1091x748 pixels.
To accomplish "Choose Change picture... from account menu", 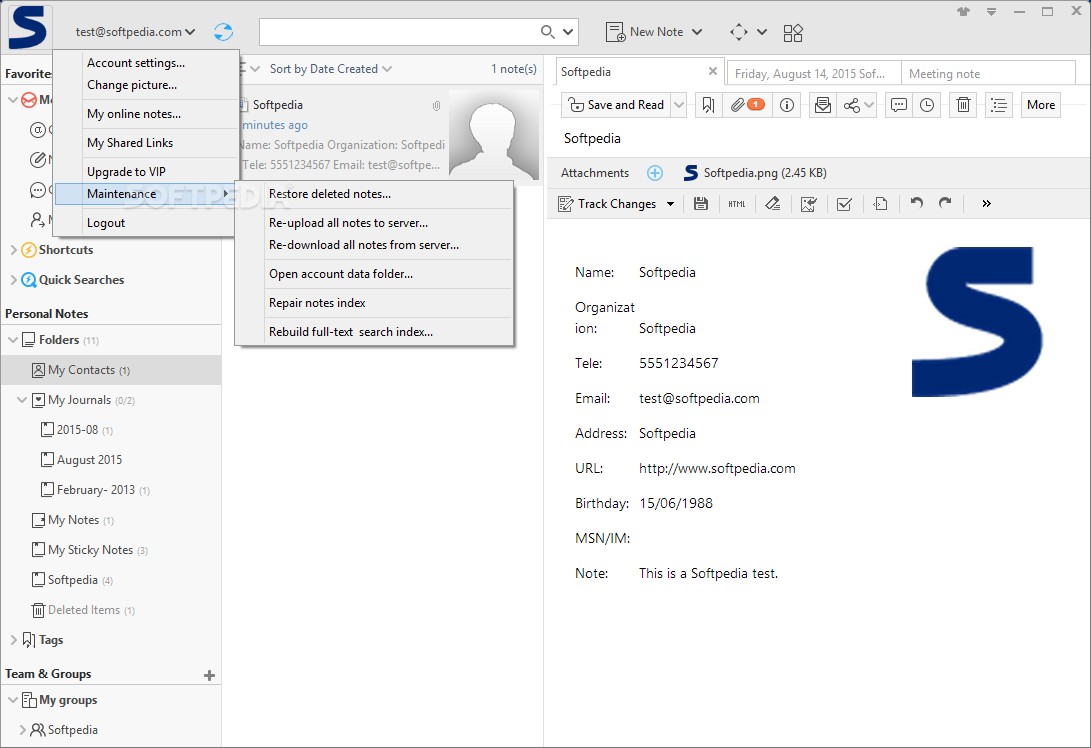I will coord(146,85).
